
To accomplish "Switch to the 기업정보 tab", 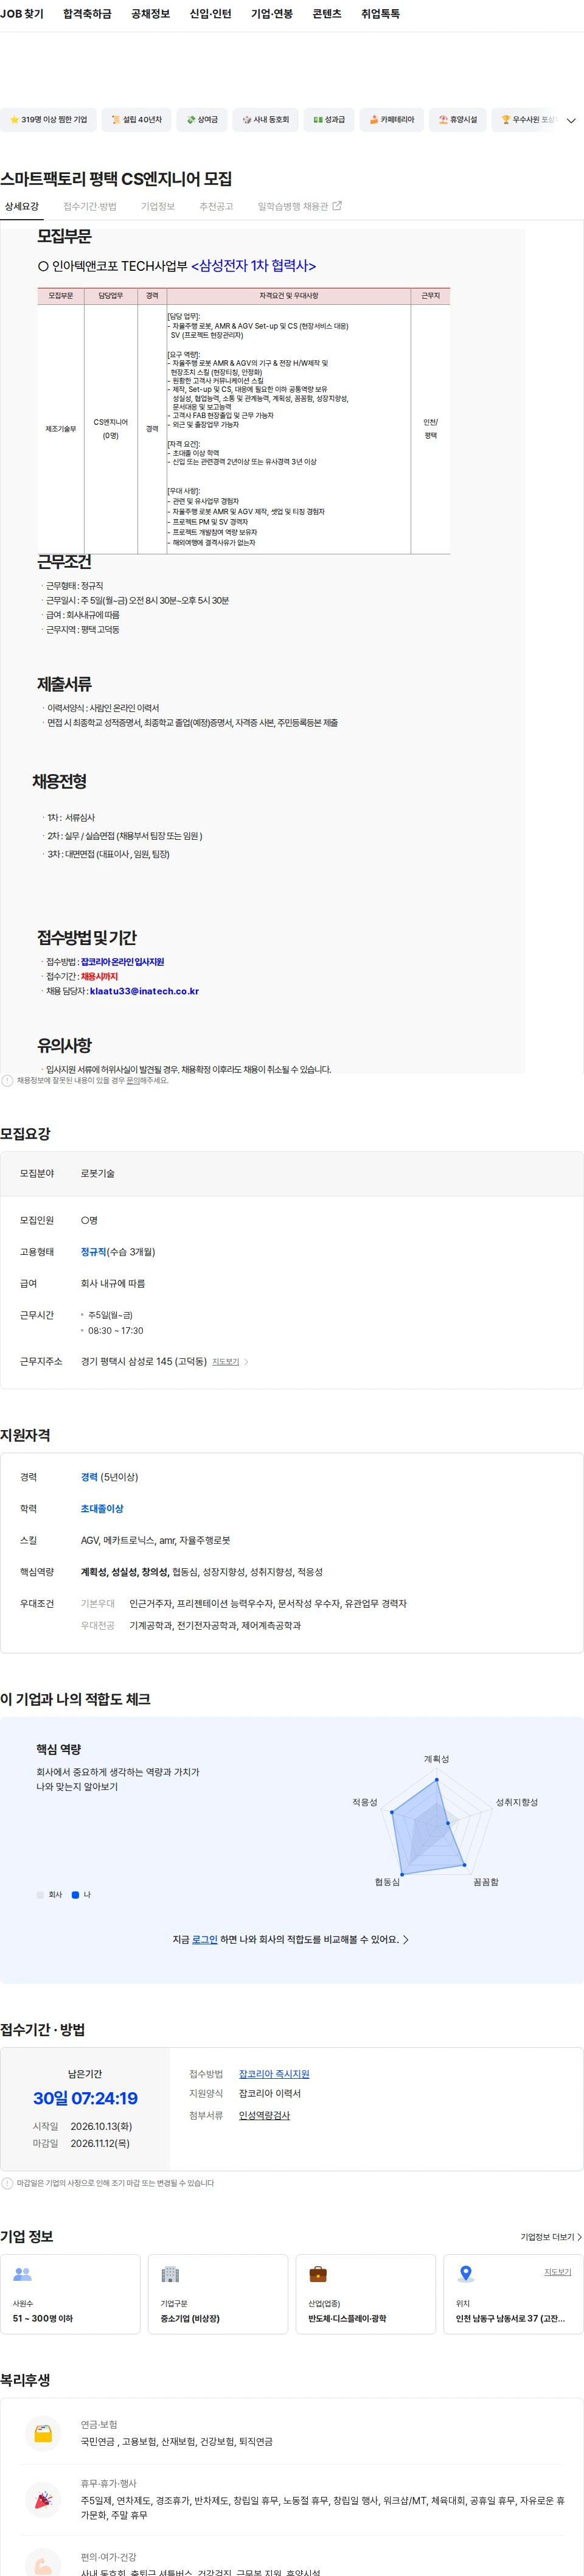I will pos(158,207).
